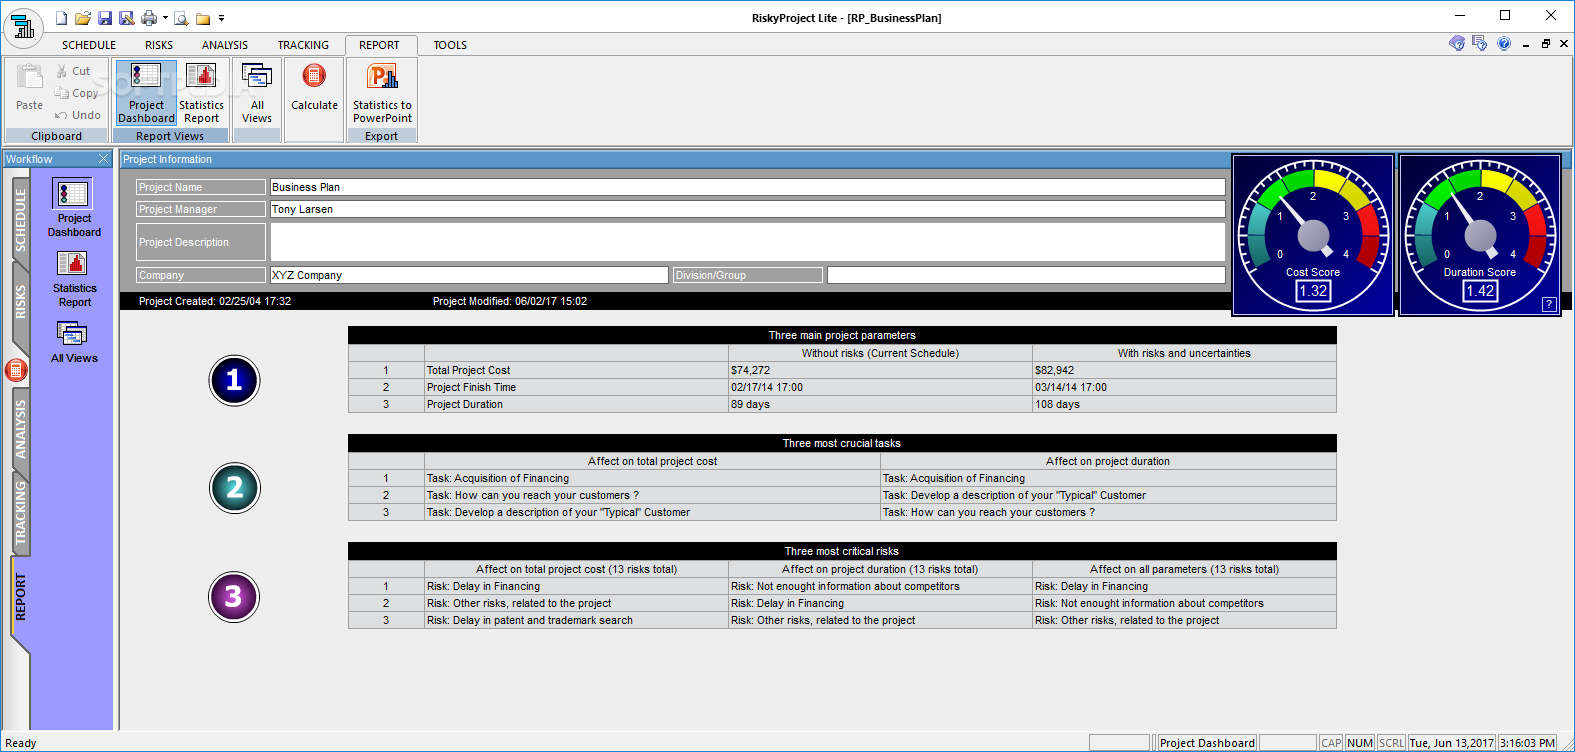The height and width of the screenshot is (752, 1575).
Task: Click Undo in the ribbon
Action: coord(78,115)
